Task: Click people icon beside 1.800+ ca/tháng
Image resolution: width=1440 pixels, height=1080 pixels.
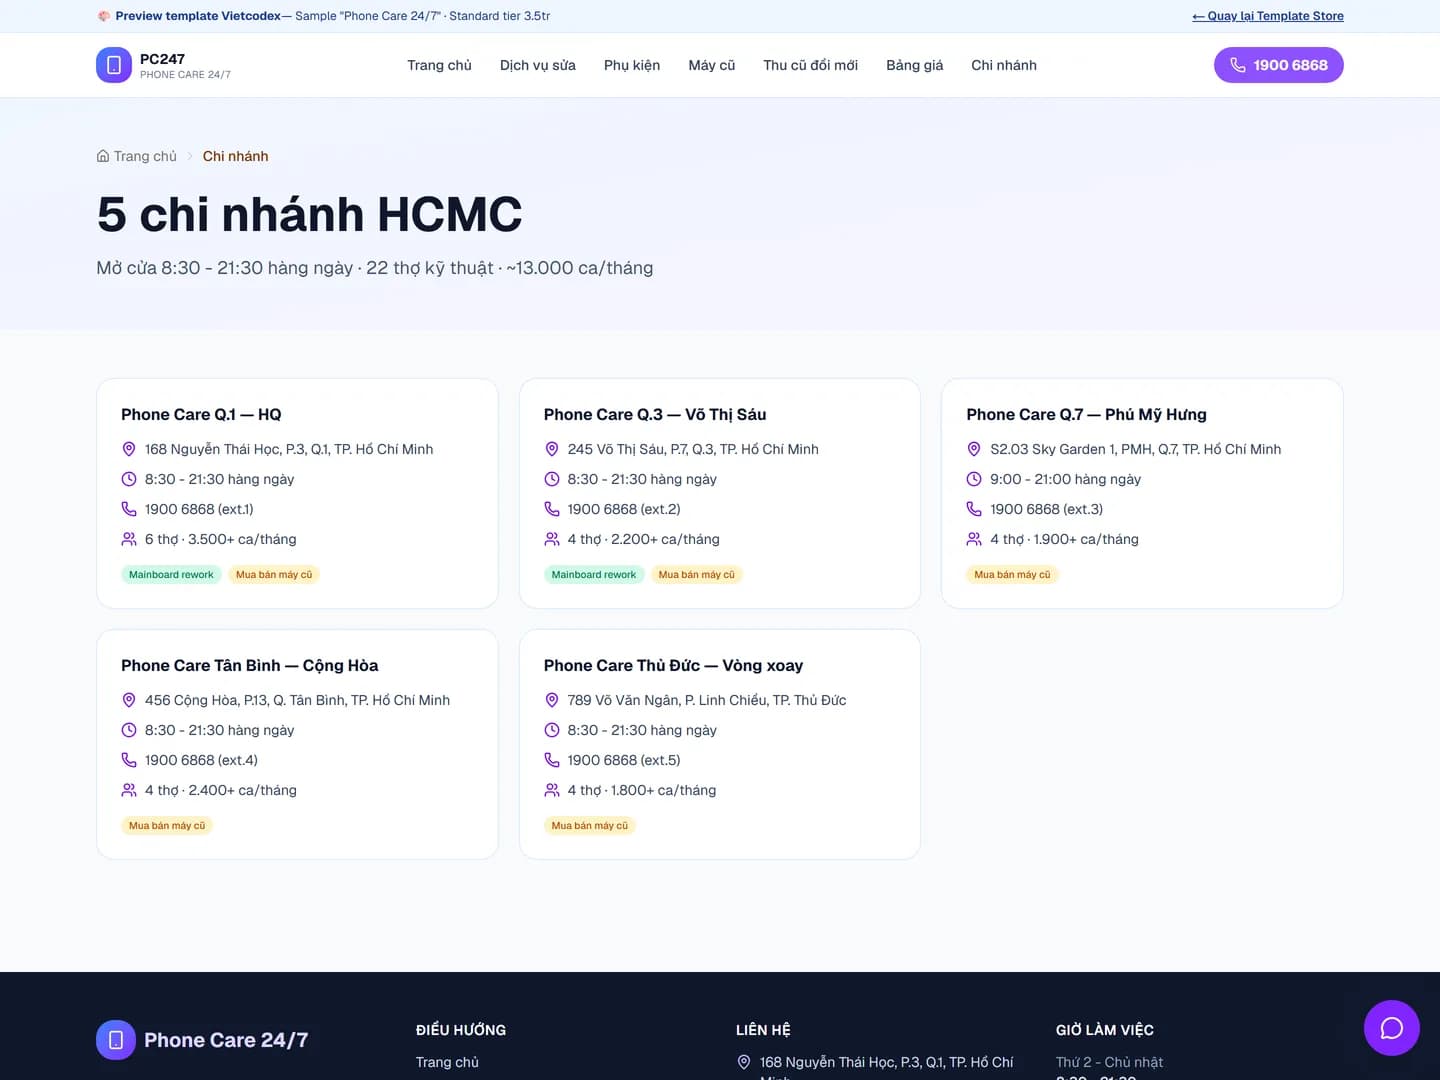Action: (552, 790)
